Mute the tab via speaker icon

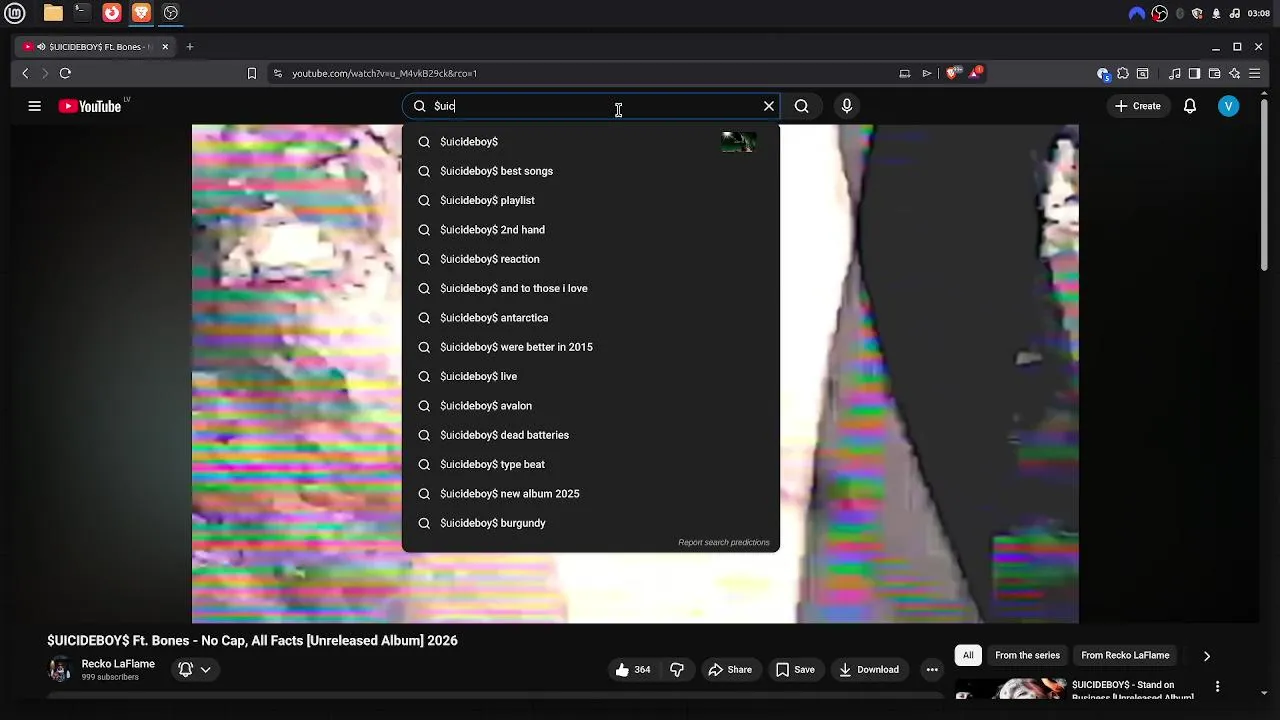pos(41,47)
